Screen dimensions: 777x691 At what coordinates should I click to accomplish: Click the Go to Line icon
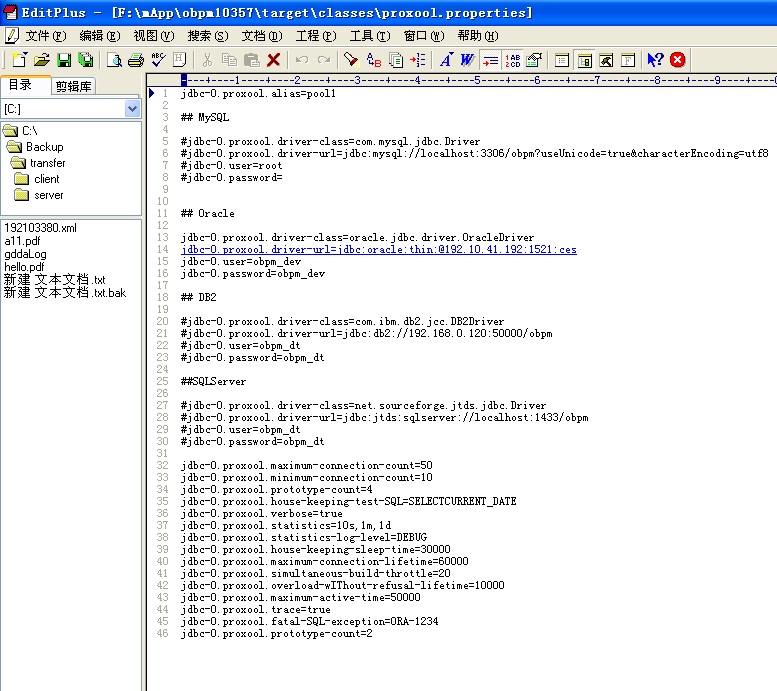coord(418,60)
